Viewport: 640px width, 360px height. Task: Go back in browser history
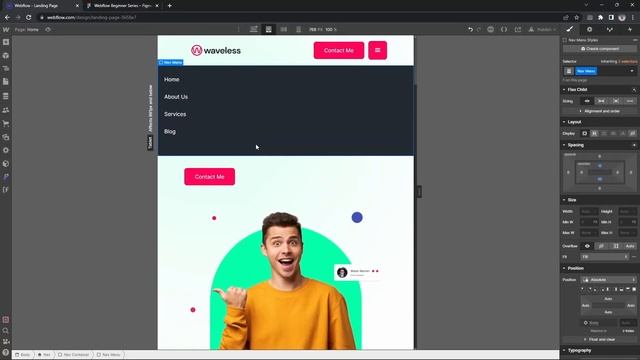pos(7,18)
